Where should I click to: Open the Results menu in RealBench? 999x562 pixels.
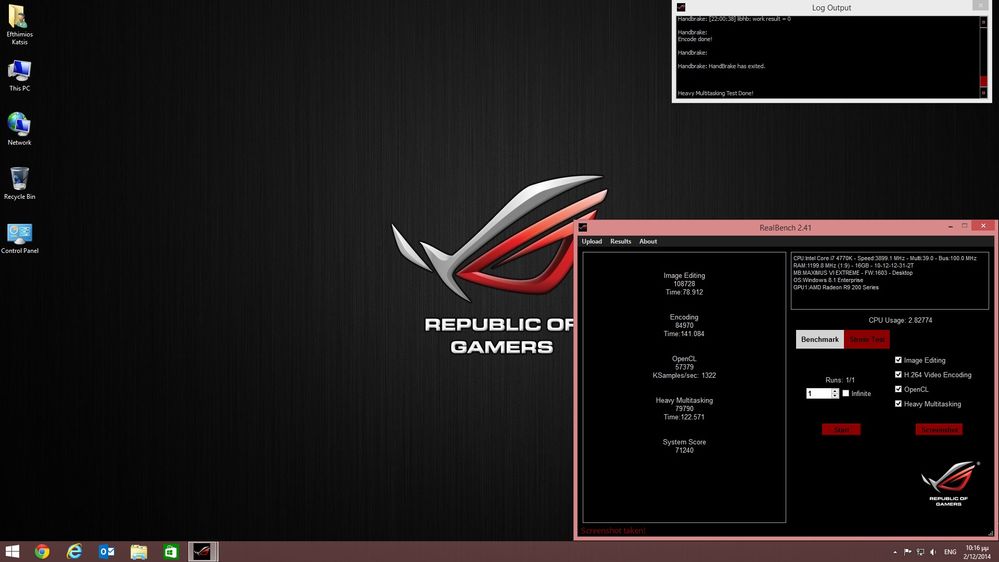[x=621, y=241]
